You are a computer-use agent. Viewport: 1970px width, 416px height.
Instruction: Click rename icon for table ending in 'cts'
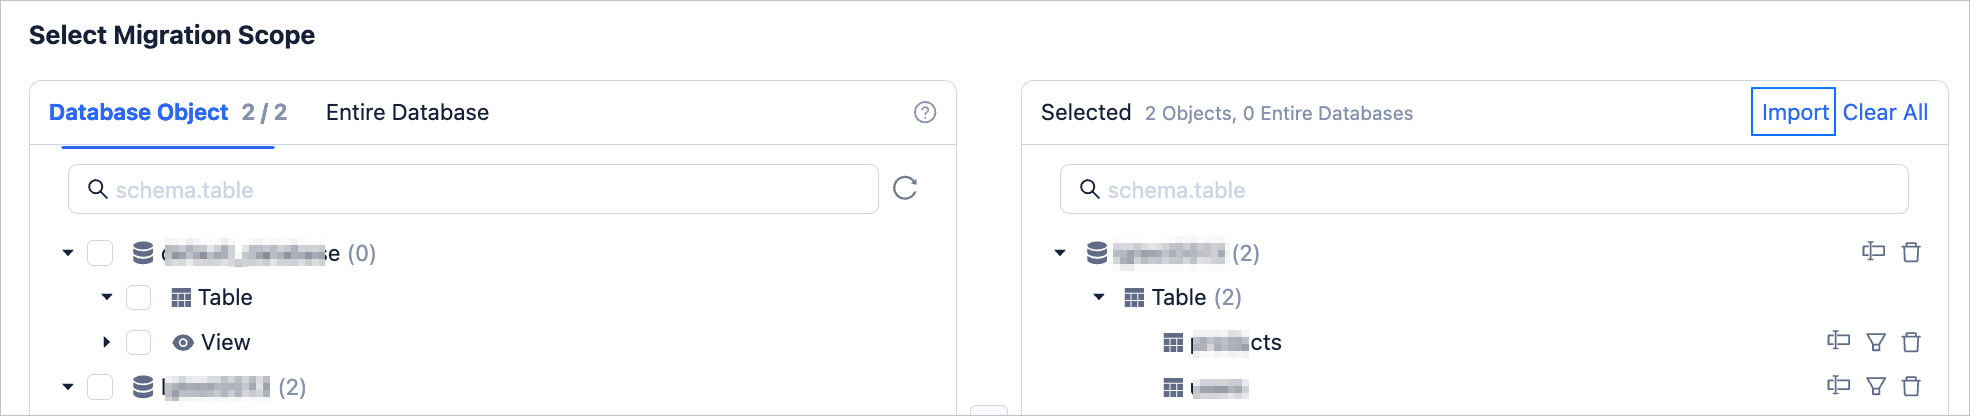point(1838,341)
